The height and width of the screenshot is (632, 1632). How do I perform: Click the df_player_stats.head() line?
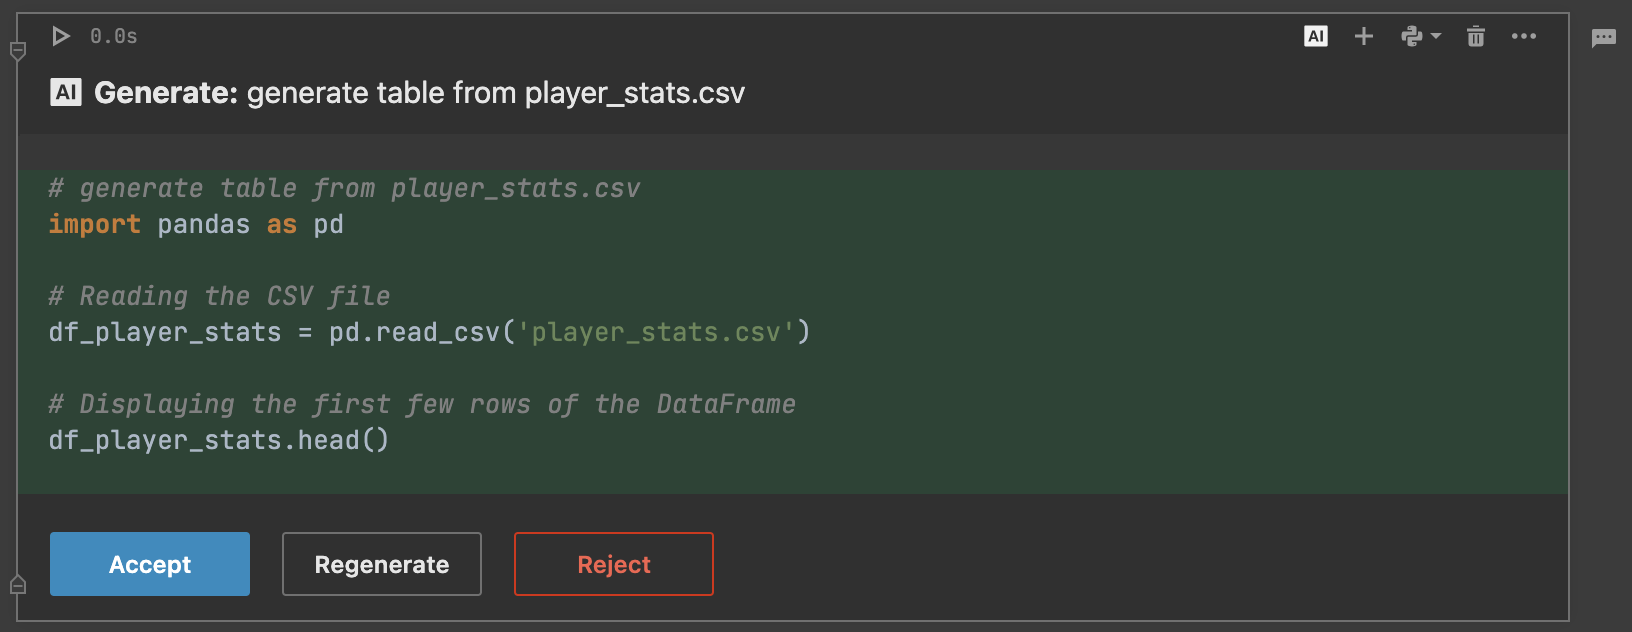[219, 440]
